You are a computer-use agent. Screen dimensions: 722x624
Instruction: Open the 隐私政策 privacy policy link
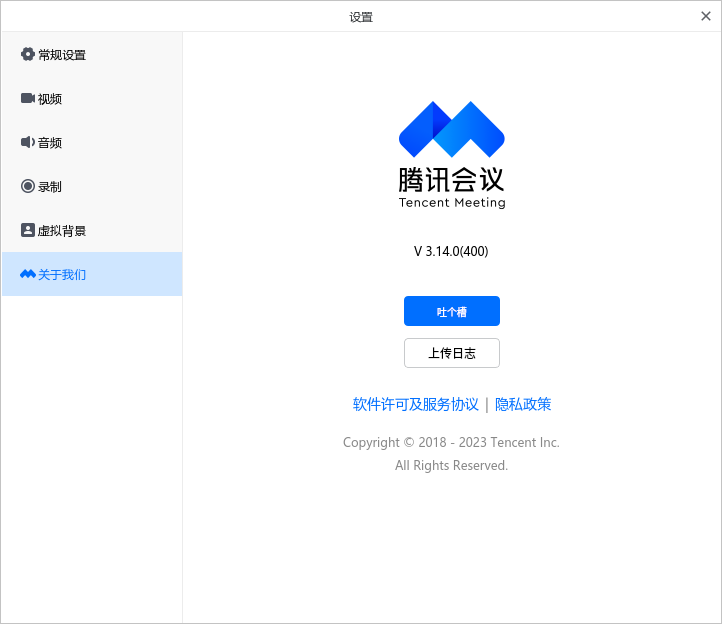tap(523, 404)
